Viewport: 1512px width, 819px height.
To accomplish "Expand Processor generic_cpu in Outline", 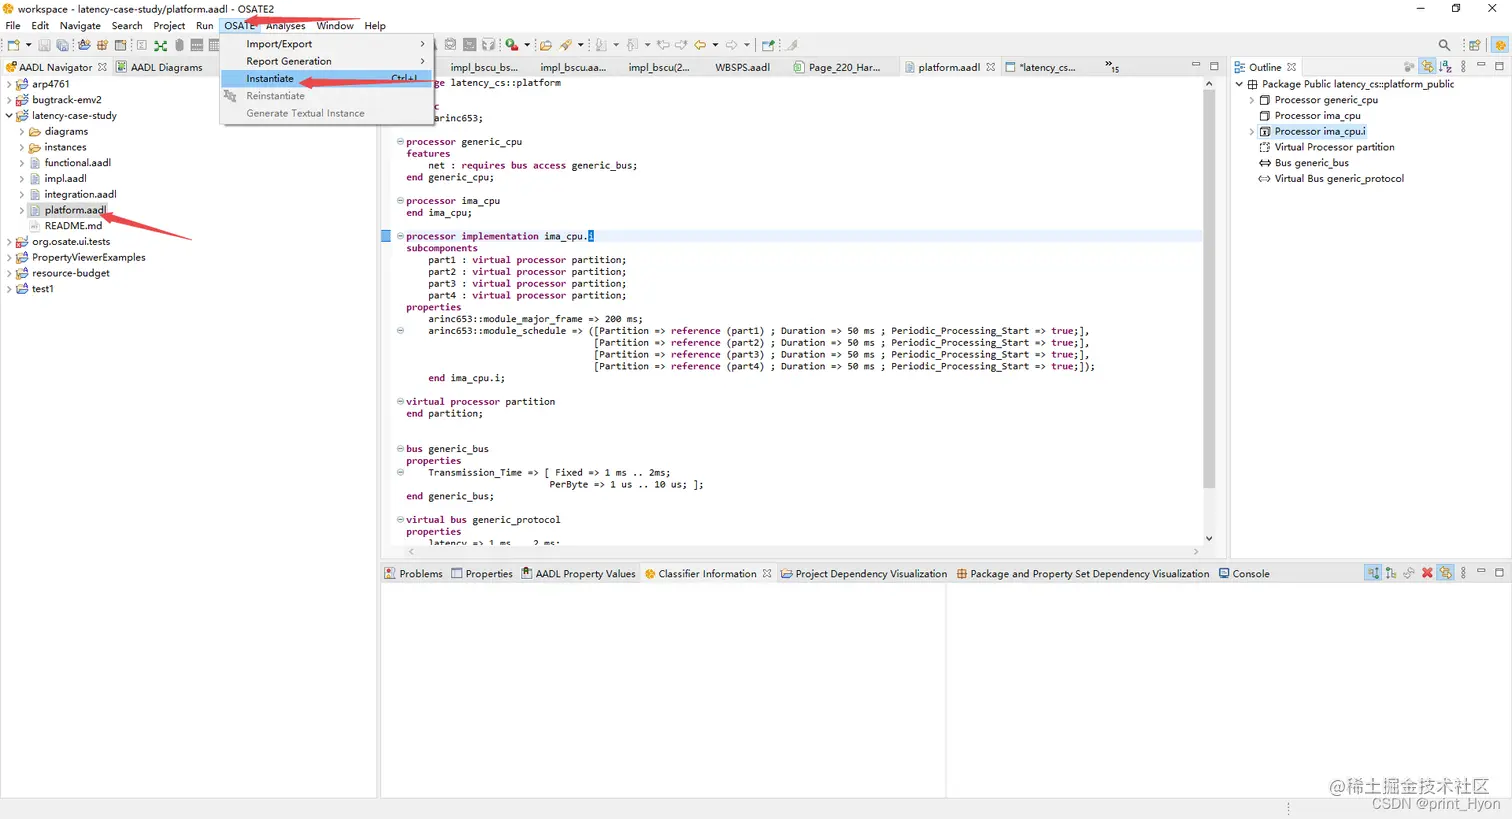I will [x=1252, y=100].
